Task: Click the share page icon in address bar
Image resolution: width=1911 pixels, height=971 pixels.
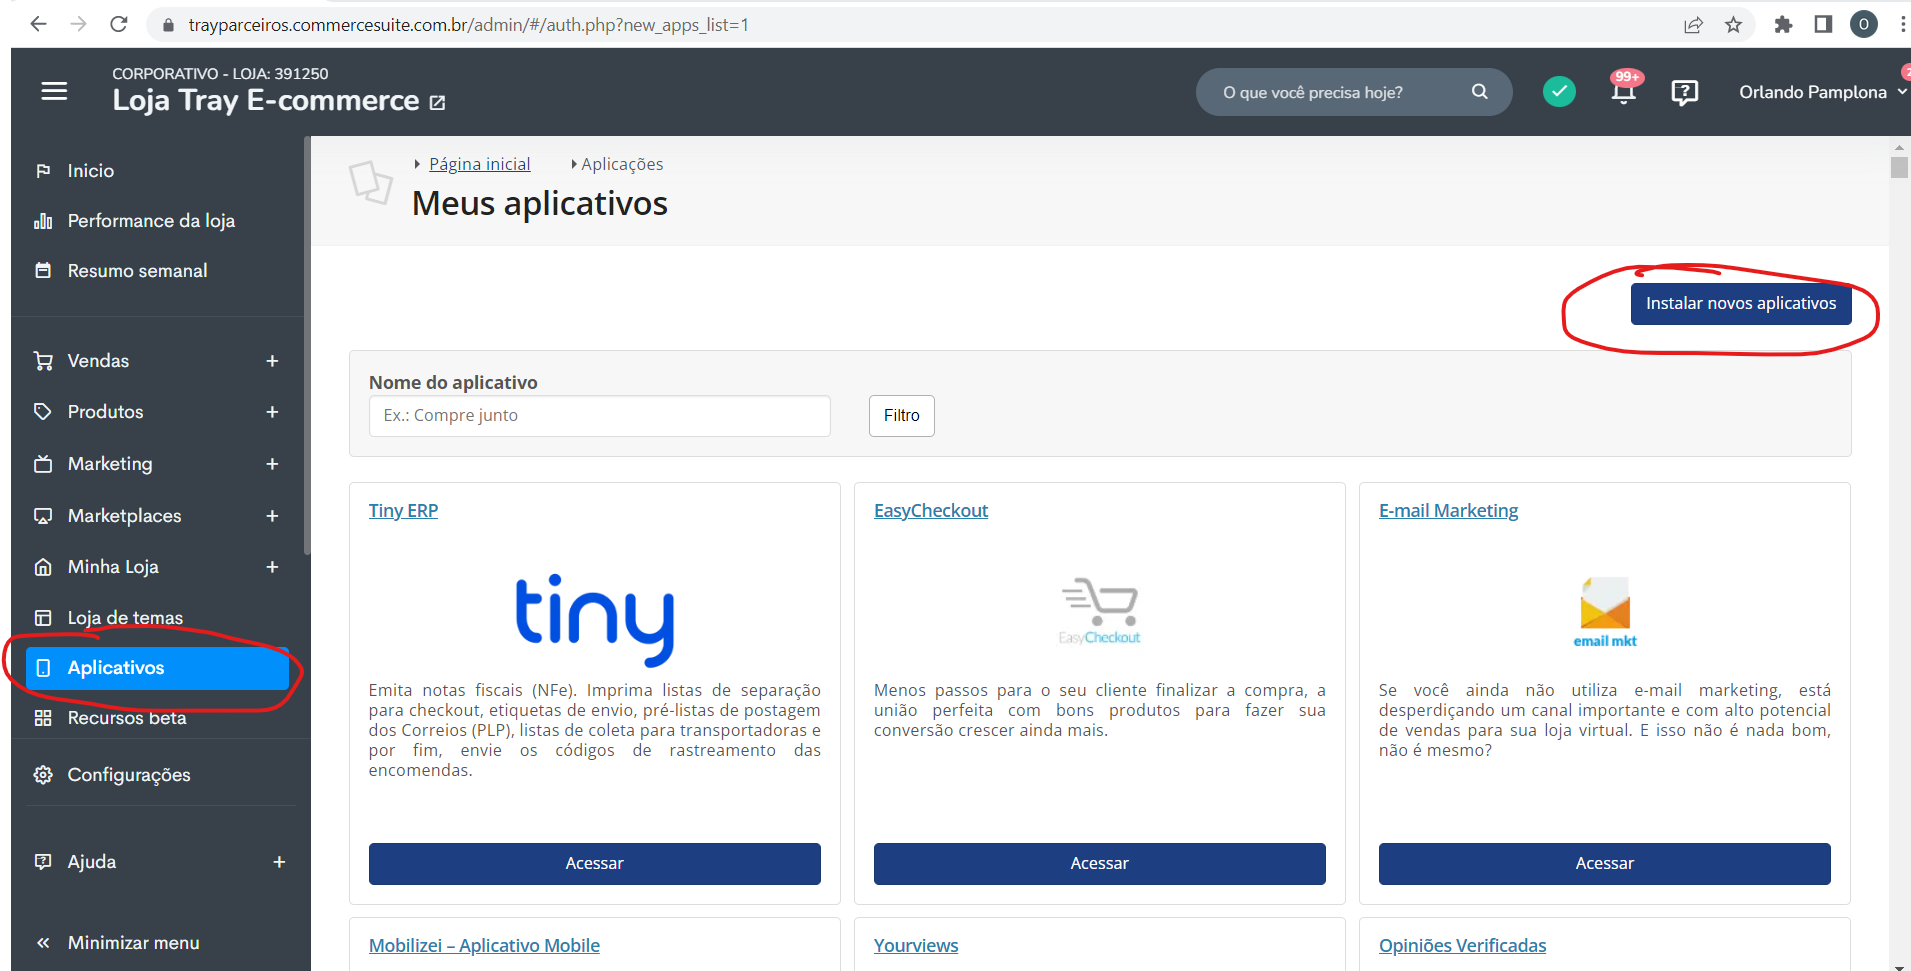Action: point(1693,25)
